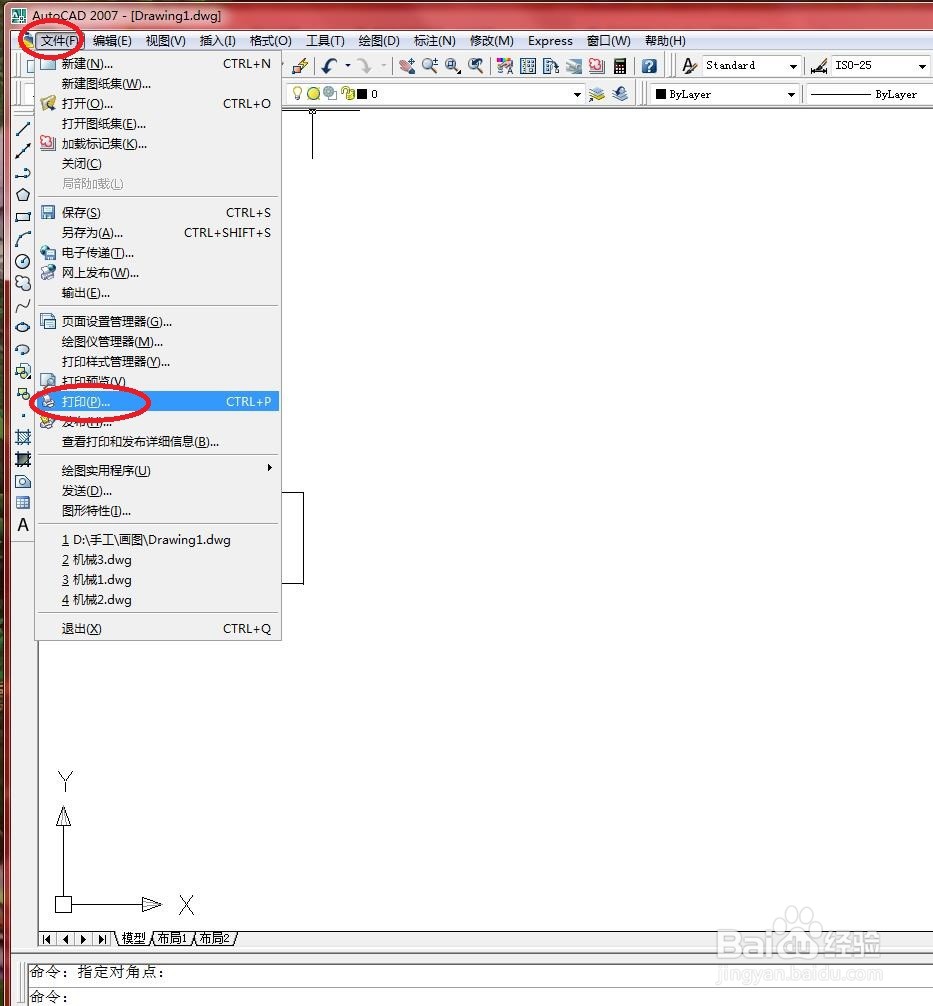This screenshot has height=1006, width=933.
Task: Toggle layer 0 on/off lightbulb
Action: (x=297, y=94)
